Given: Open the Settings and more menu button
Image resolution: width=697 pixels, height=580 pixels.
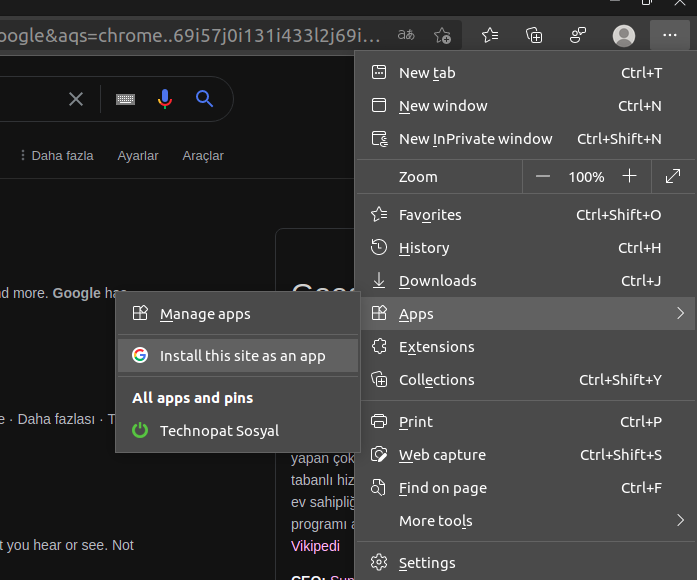Looking at the screenshot, I should coord(669,35).
